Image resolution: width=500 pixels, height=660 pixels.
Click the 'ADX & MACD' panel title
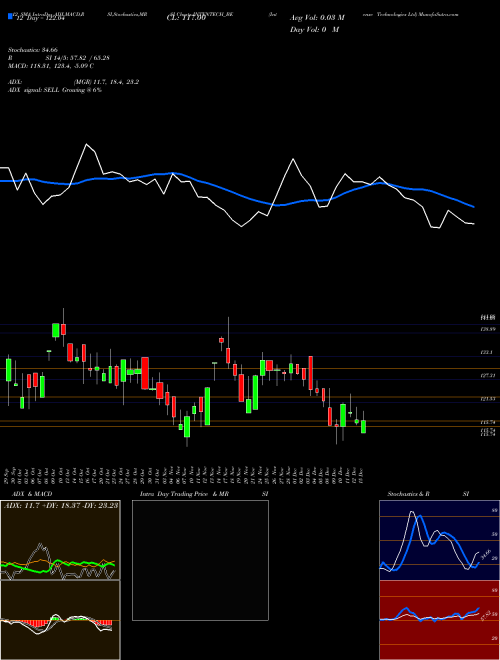pos(32,494)
